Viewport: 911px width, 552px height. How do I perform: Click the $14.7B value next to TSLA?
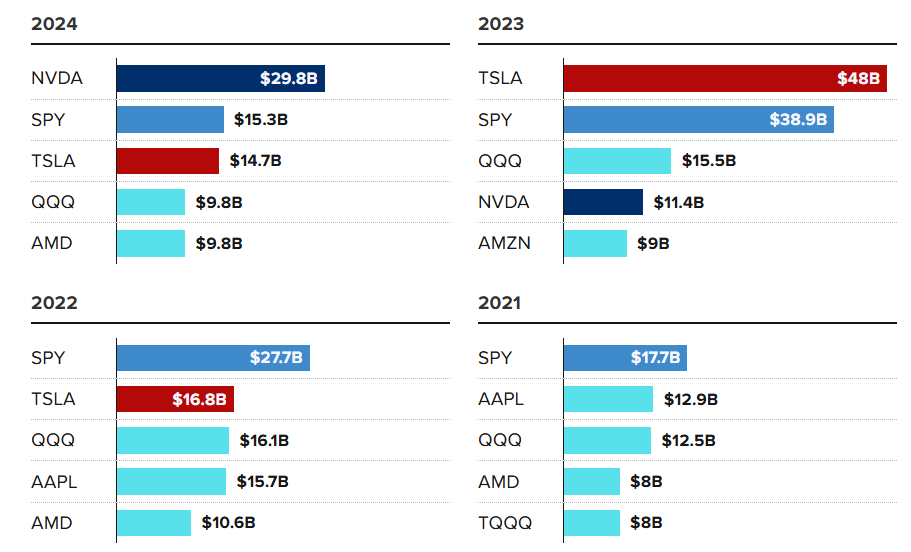point(256,161)
